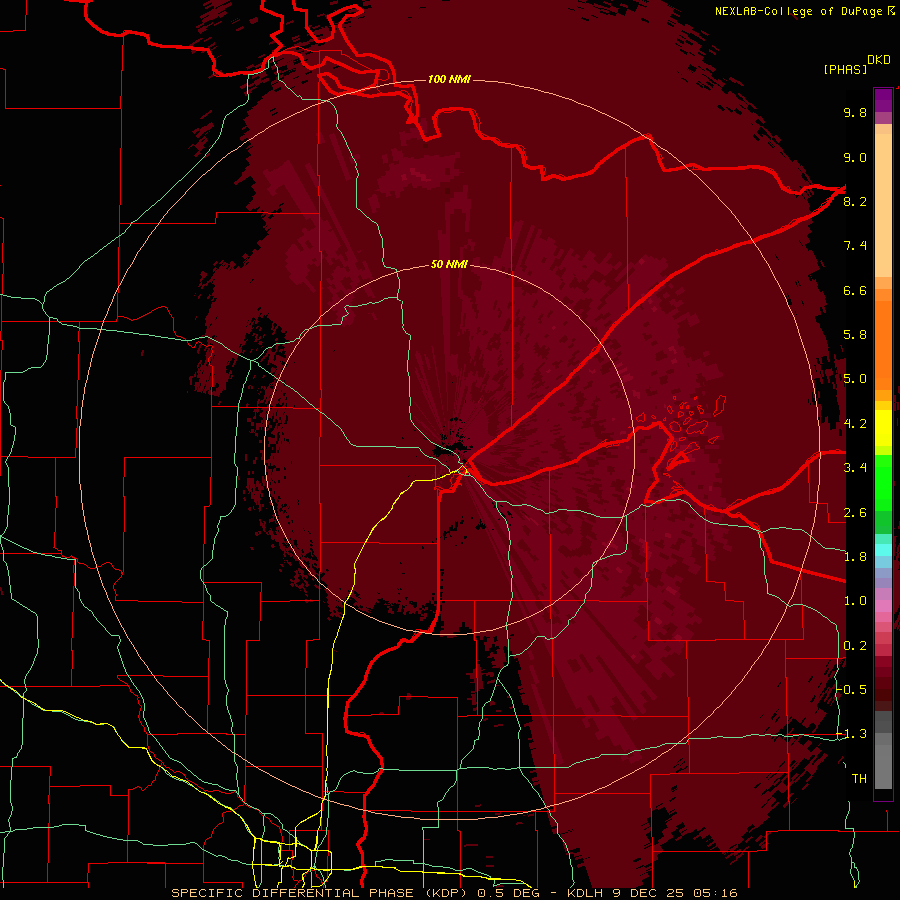This screenshot has height=900, width=900.
Task: Click the 3.4 value on the color scale
Action: click(x=855, y=468)
